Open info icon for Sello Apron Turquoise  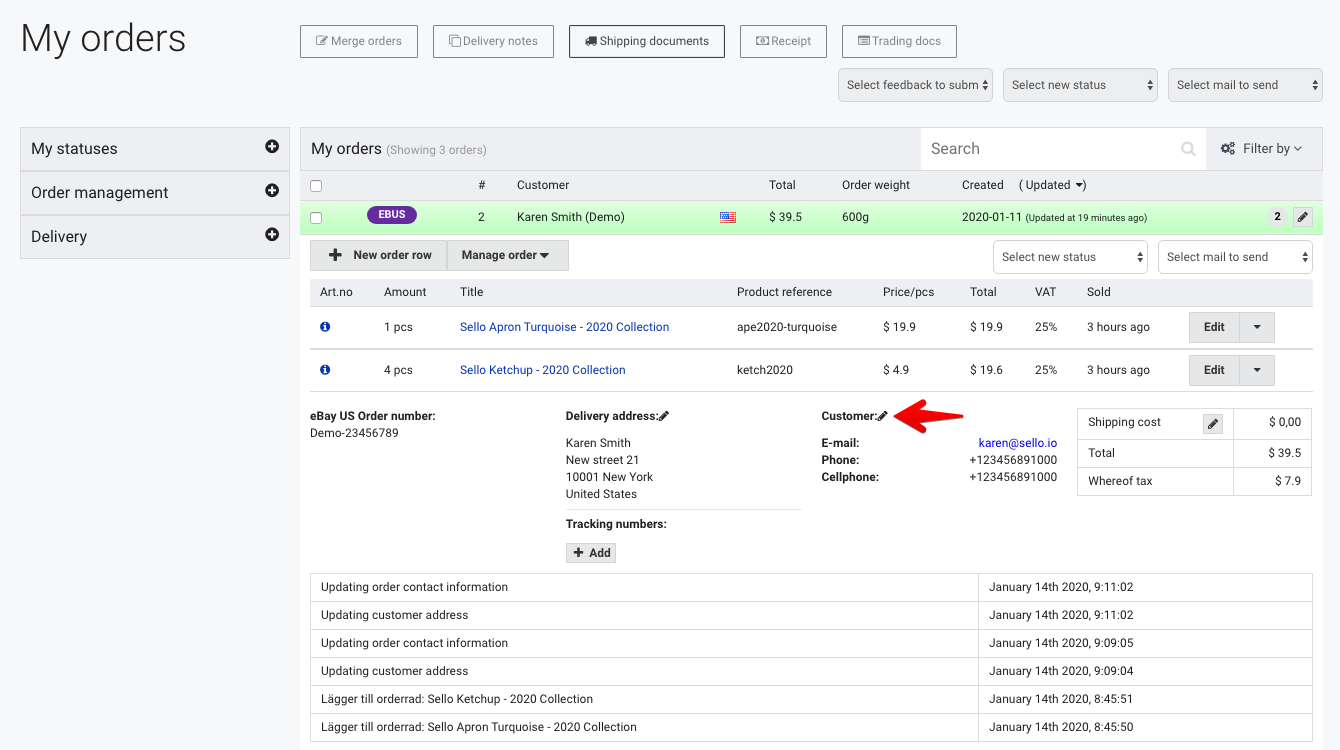[325, 327]
